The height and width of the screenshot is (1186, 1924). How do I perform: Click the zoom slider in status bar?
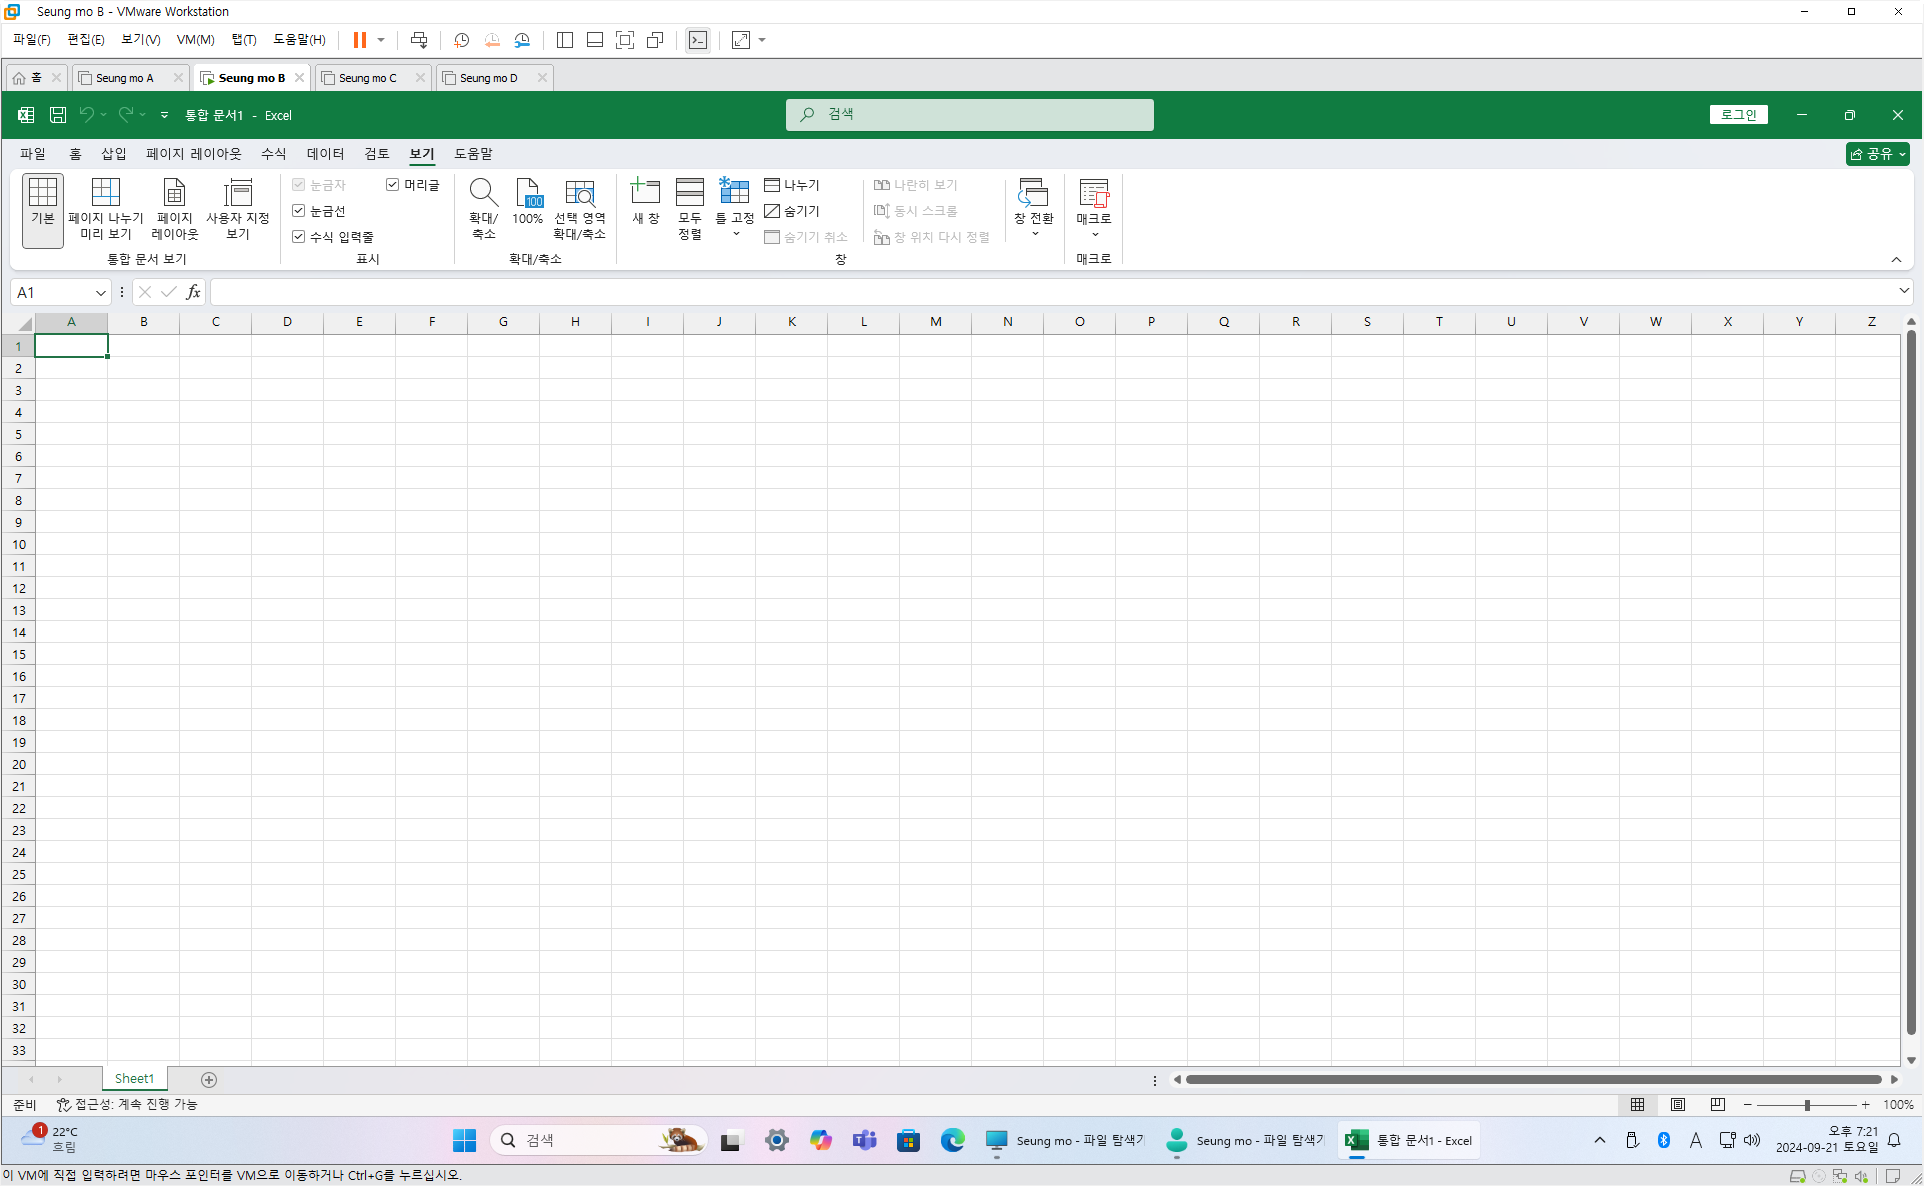(1807, 1105)
